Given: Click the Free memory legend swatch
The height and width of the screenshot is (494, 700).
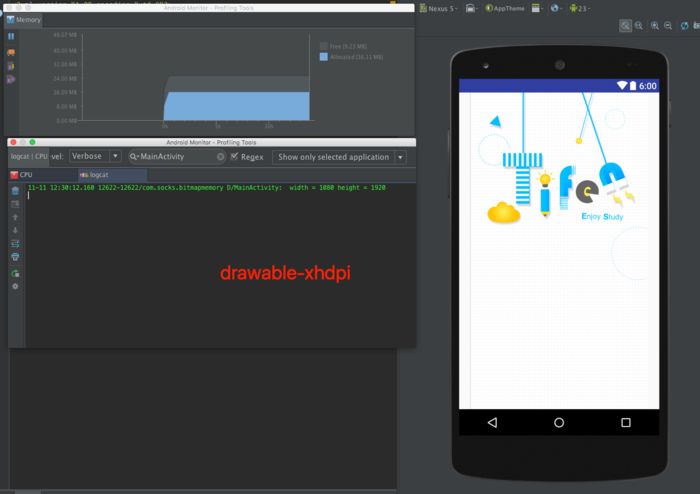Looking at the screenshot, I should click(x=324, y=46).
